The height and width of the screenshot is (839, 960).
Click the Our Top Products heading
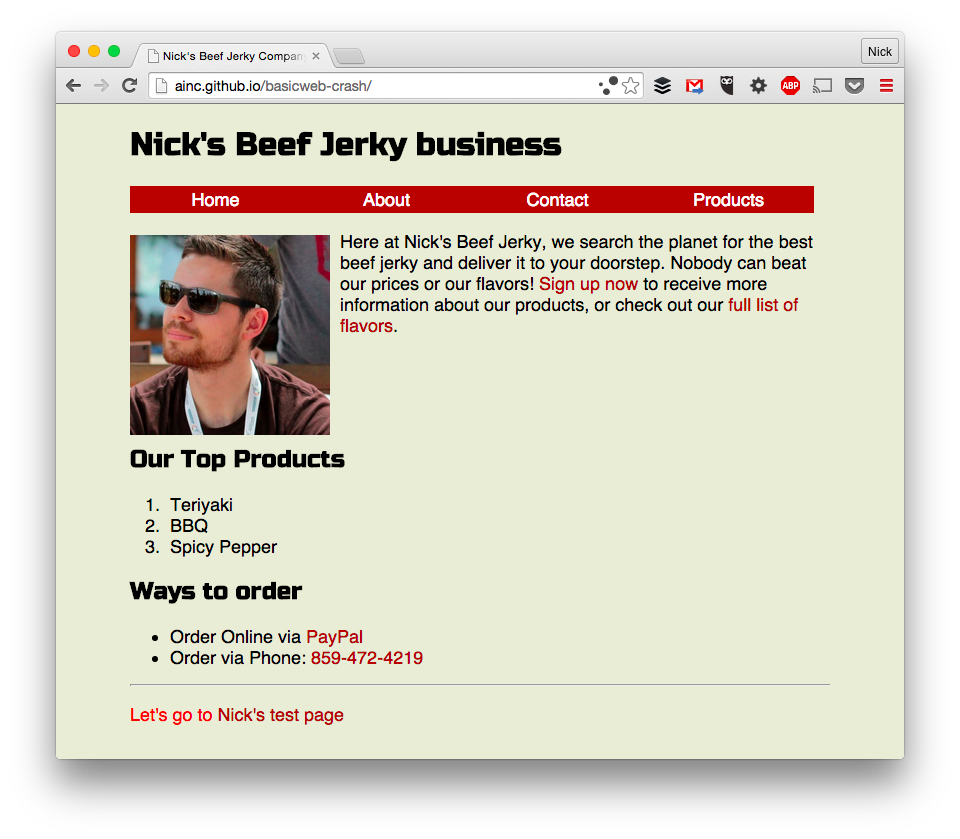point(237,459)
